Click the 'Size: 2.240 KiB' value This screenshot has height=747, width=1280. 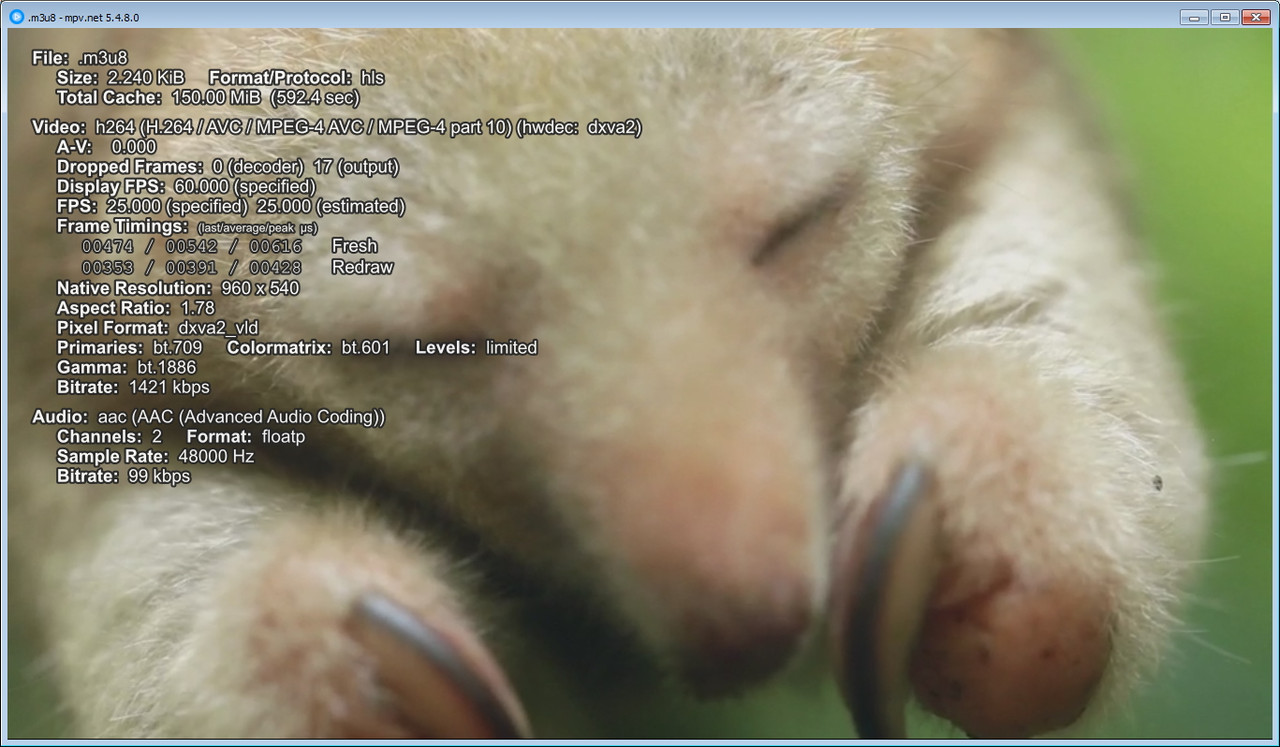pos(120,78)
